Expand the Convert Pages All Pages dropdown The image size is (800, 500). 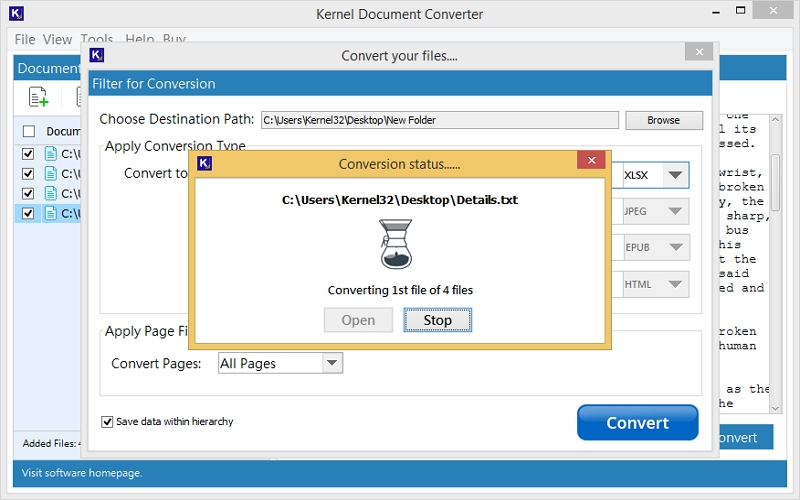332,363
